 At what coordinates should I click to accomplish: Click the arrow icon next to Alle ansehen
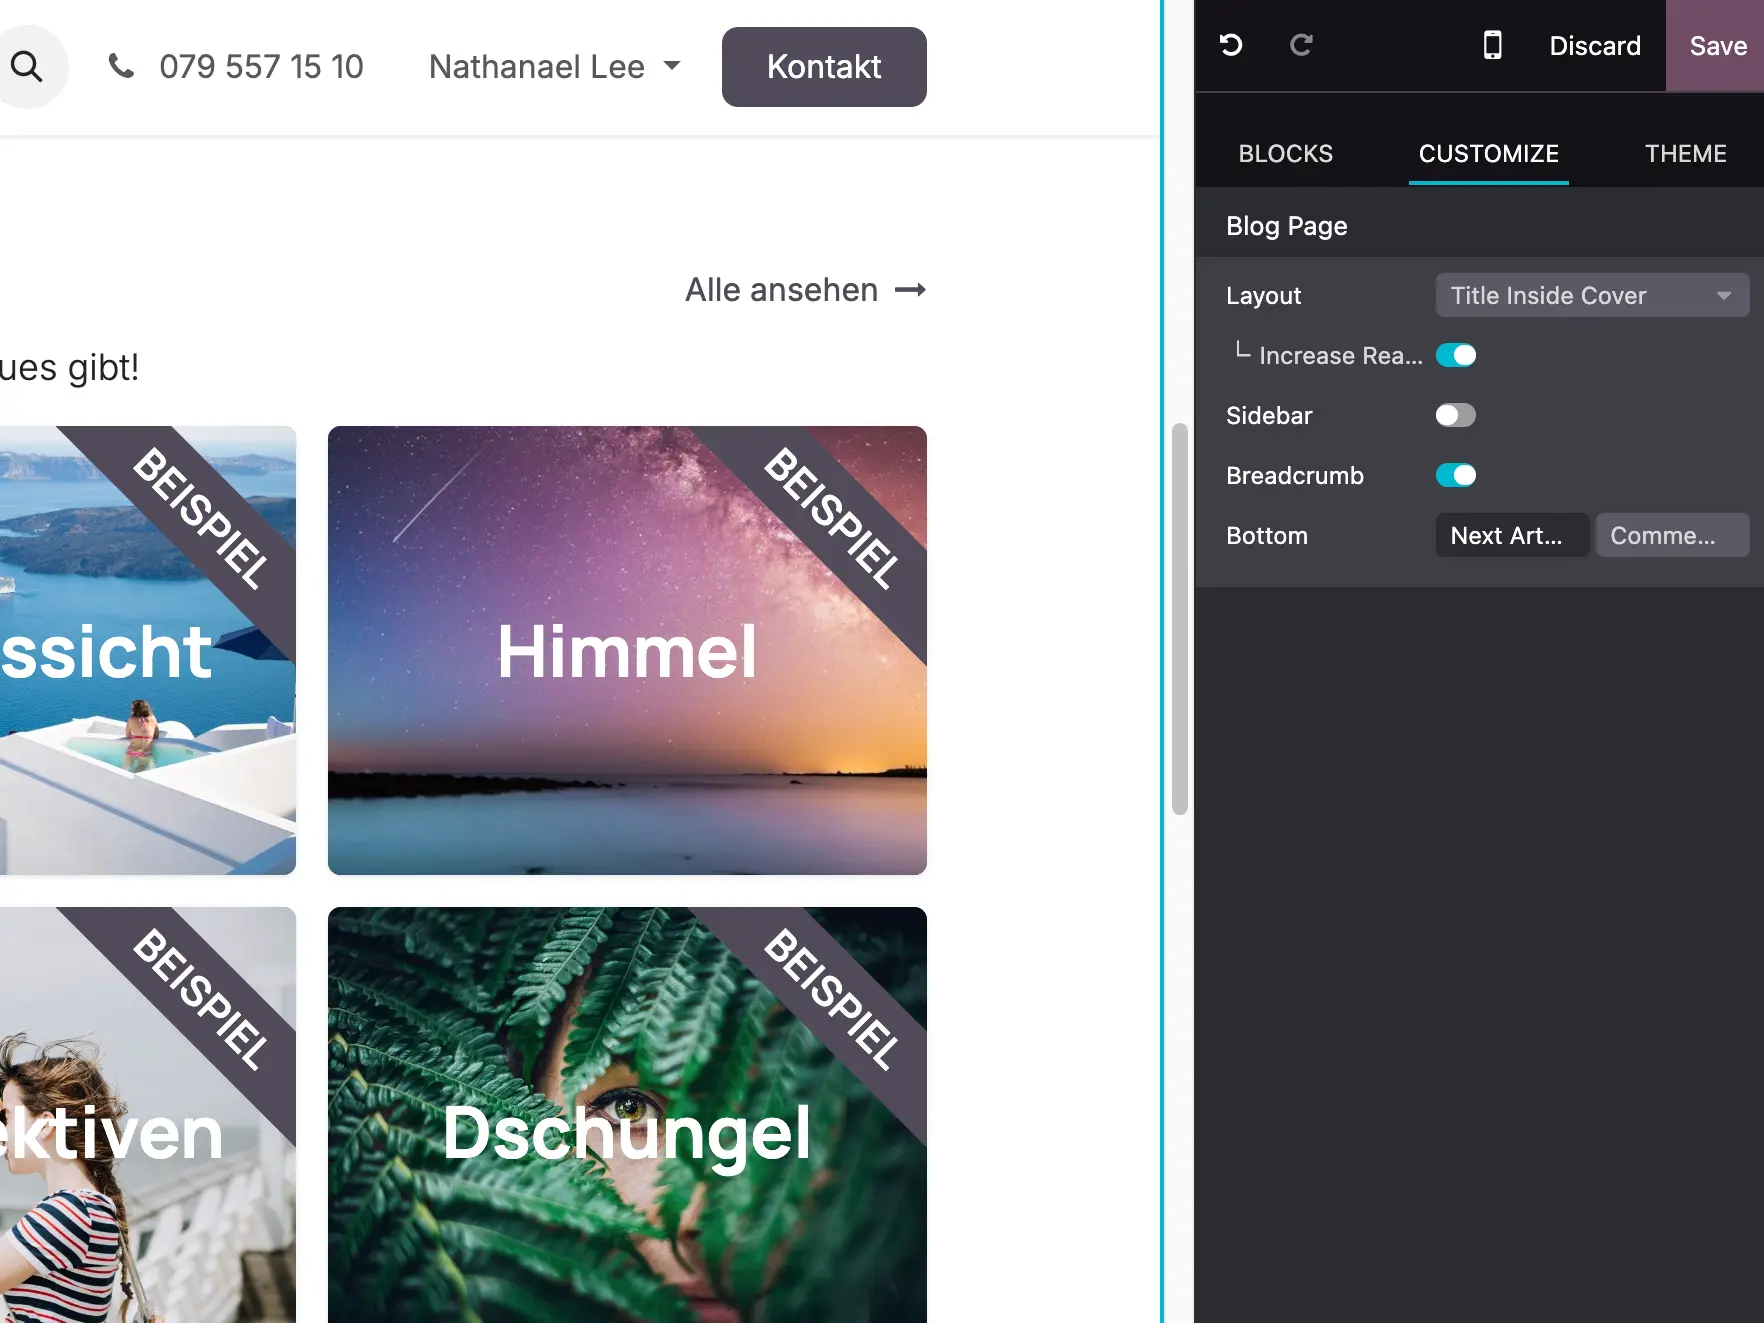(x=911, y=290)
